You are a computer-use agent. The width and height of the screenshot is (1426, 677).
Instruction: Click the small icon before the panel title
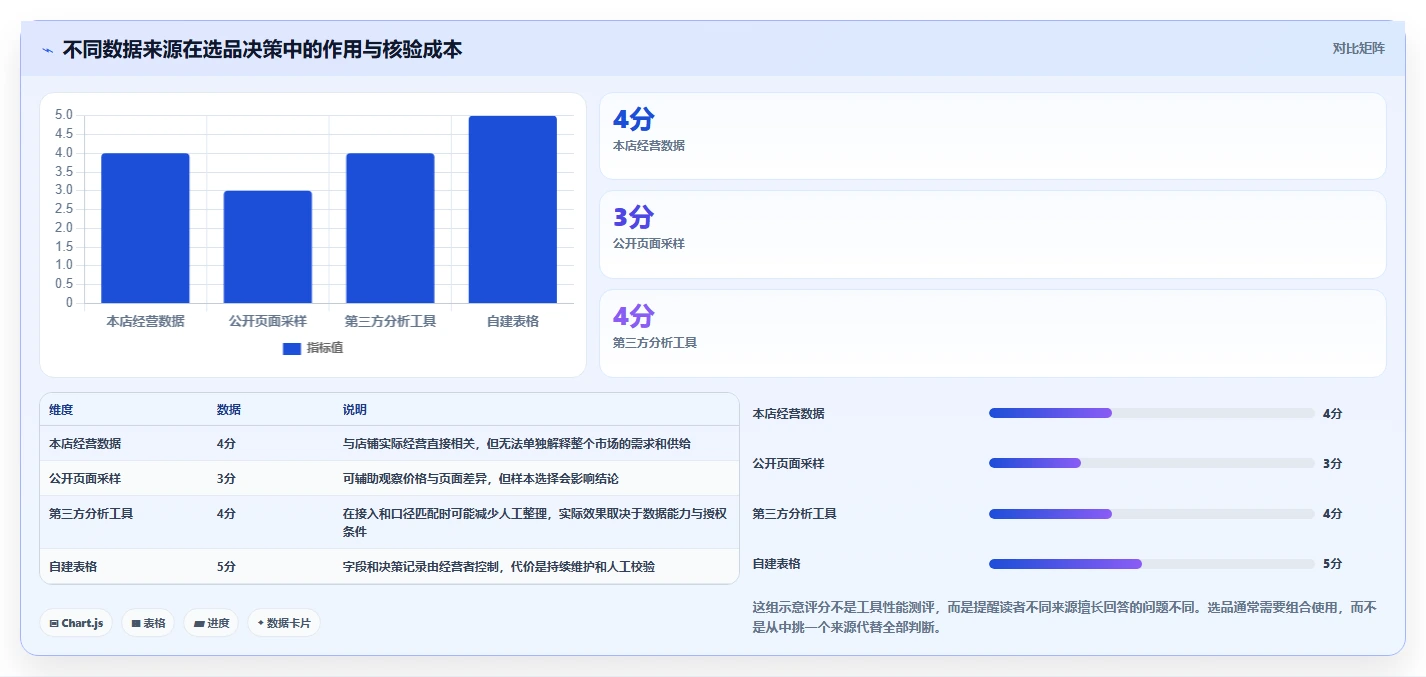pyautogui.click(x=47, y=50)
